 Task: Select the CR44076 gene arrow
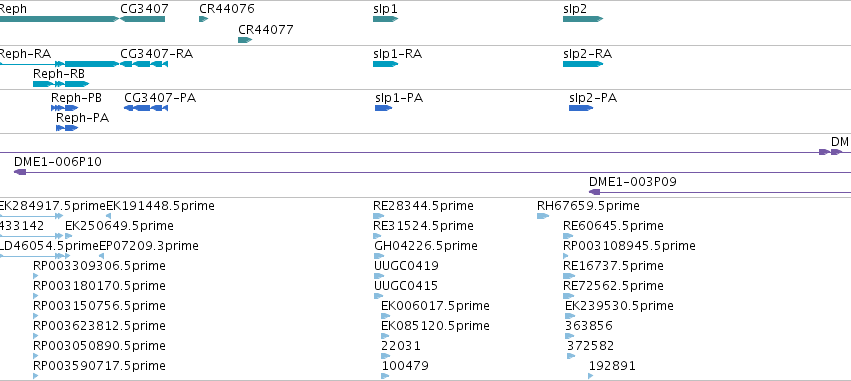[204, 19]
